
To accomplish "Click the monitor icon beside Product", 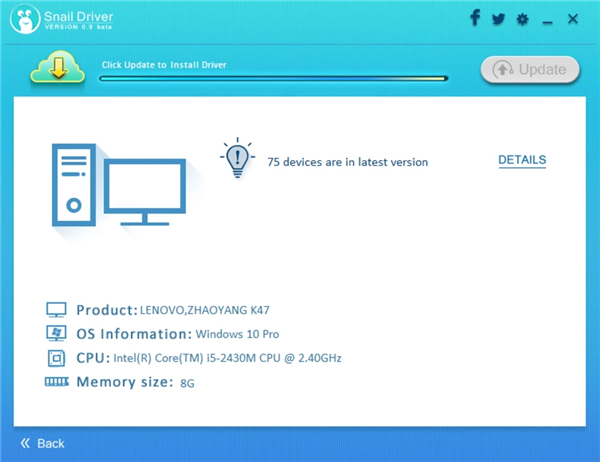I will [x=56, y=310].
